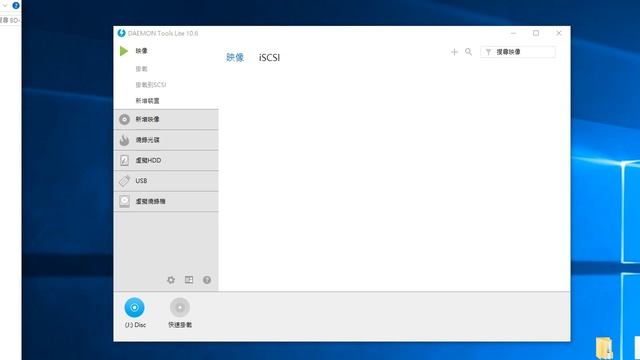The image size is (640, 360).
Task: Open the 虛擬燒錄機 section label
Action: click(150, 202)
